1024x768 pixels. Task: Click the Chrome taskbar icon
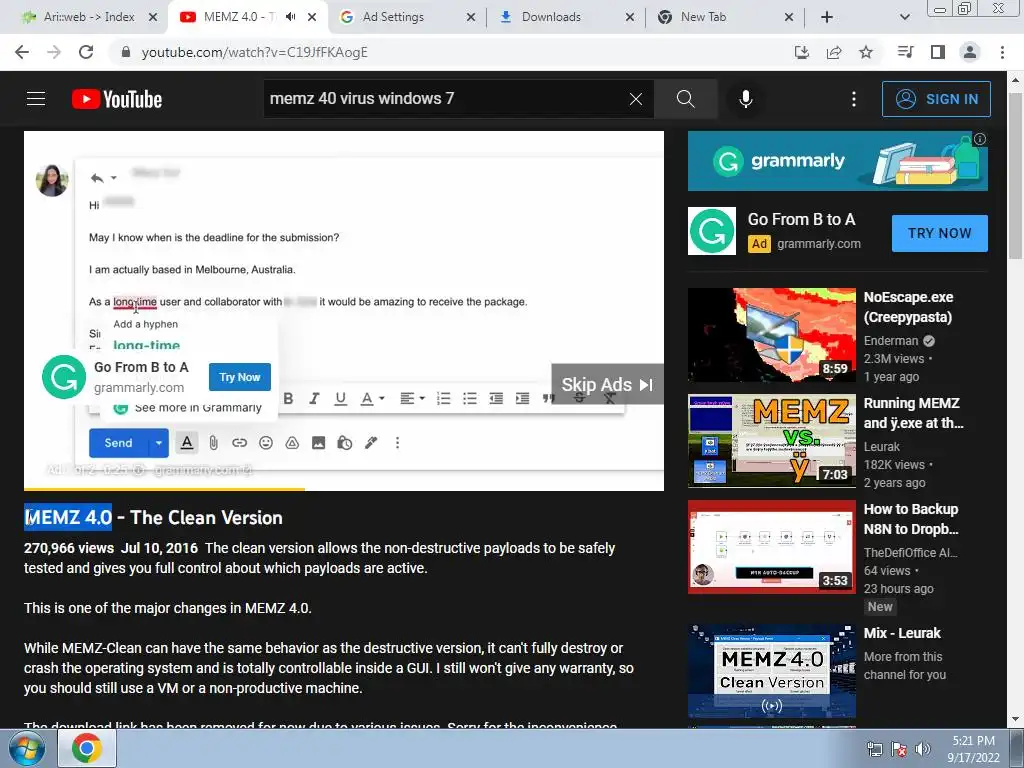click(x=87, y=748)
